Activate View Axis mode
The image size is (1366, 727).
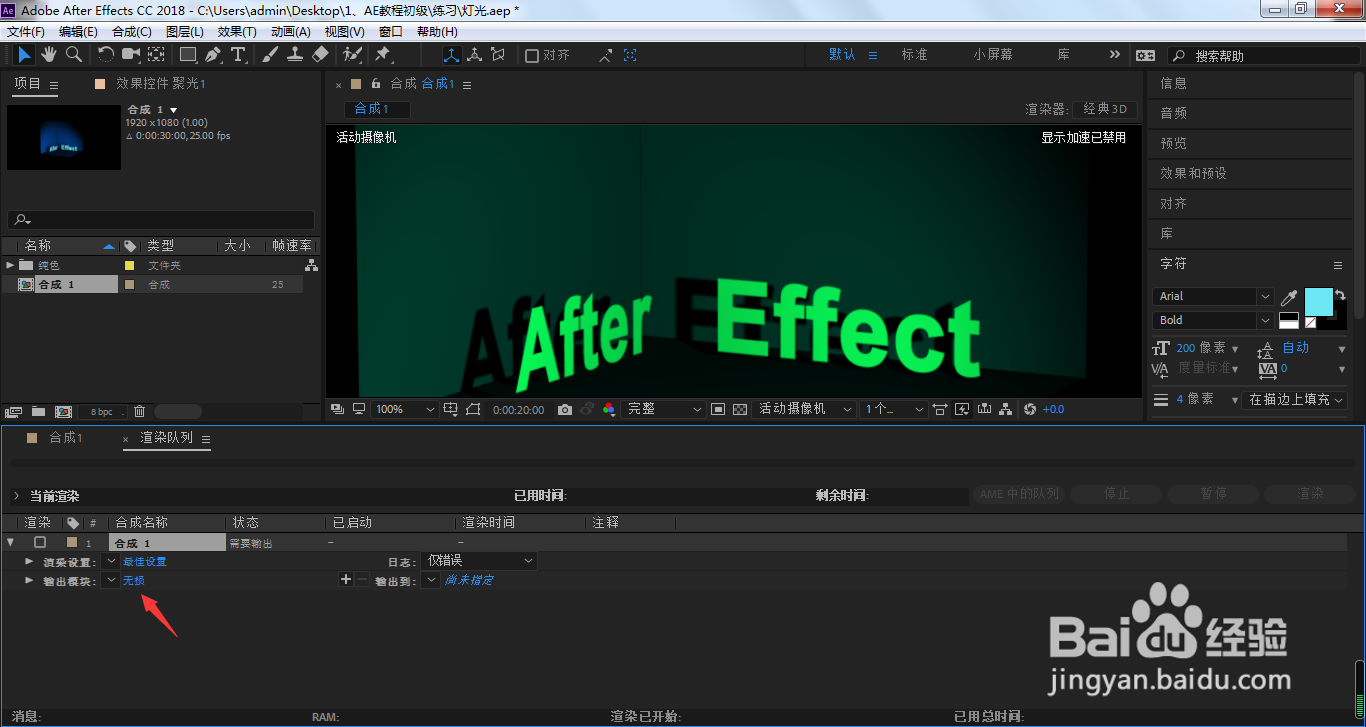pyautogui.click(x=498, y=55)
